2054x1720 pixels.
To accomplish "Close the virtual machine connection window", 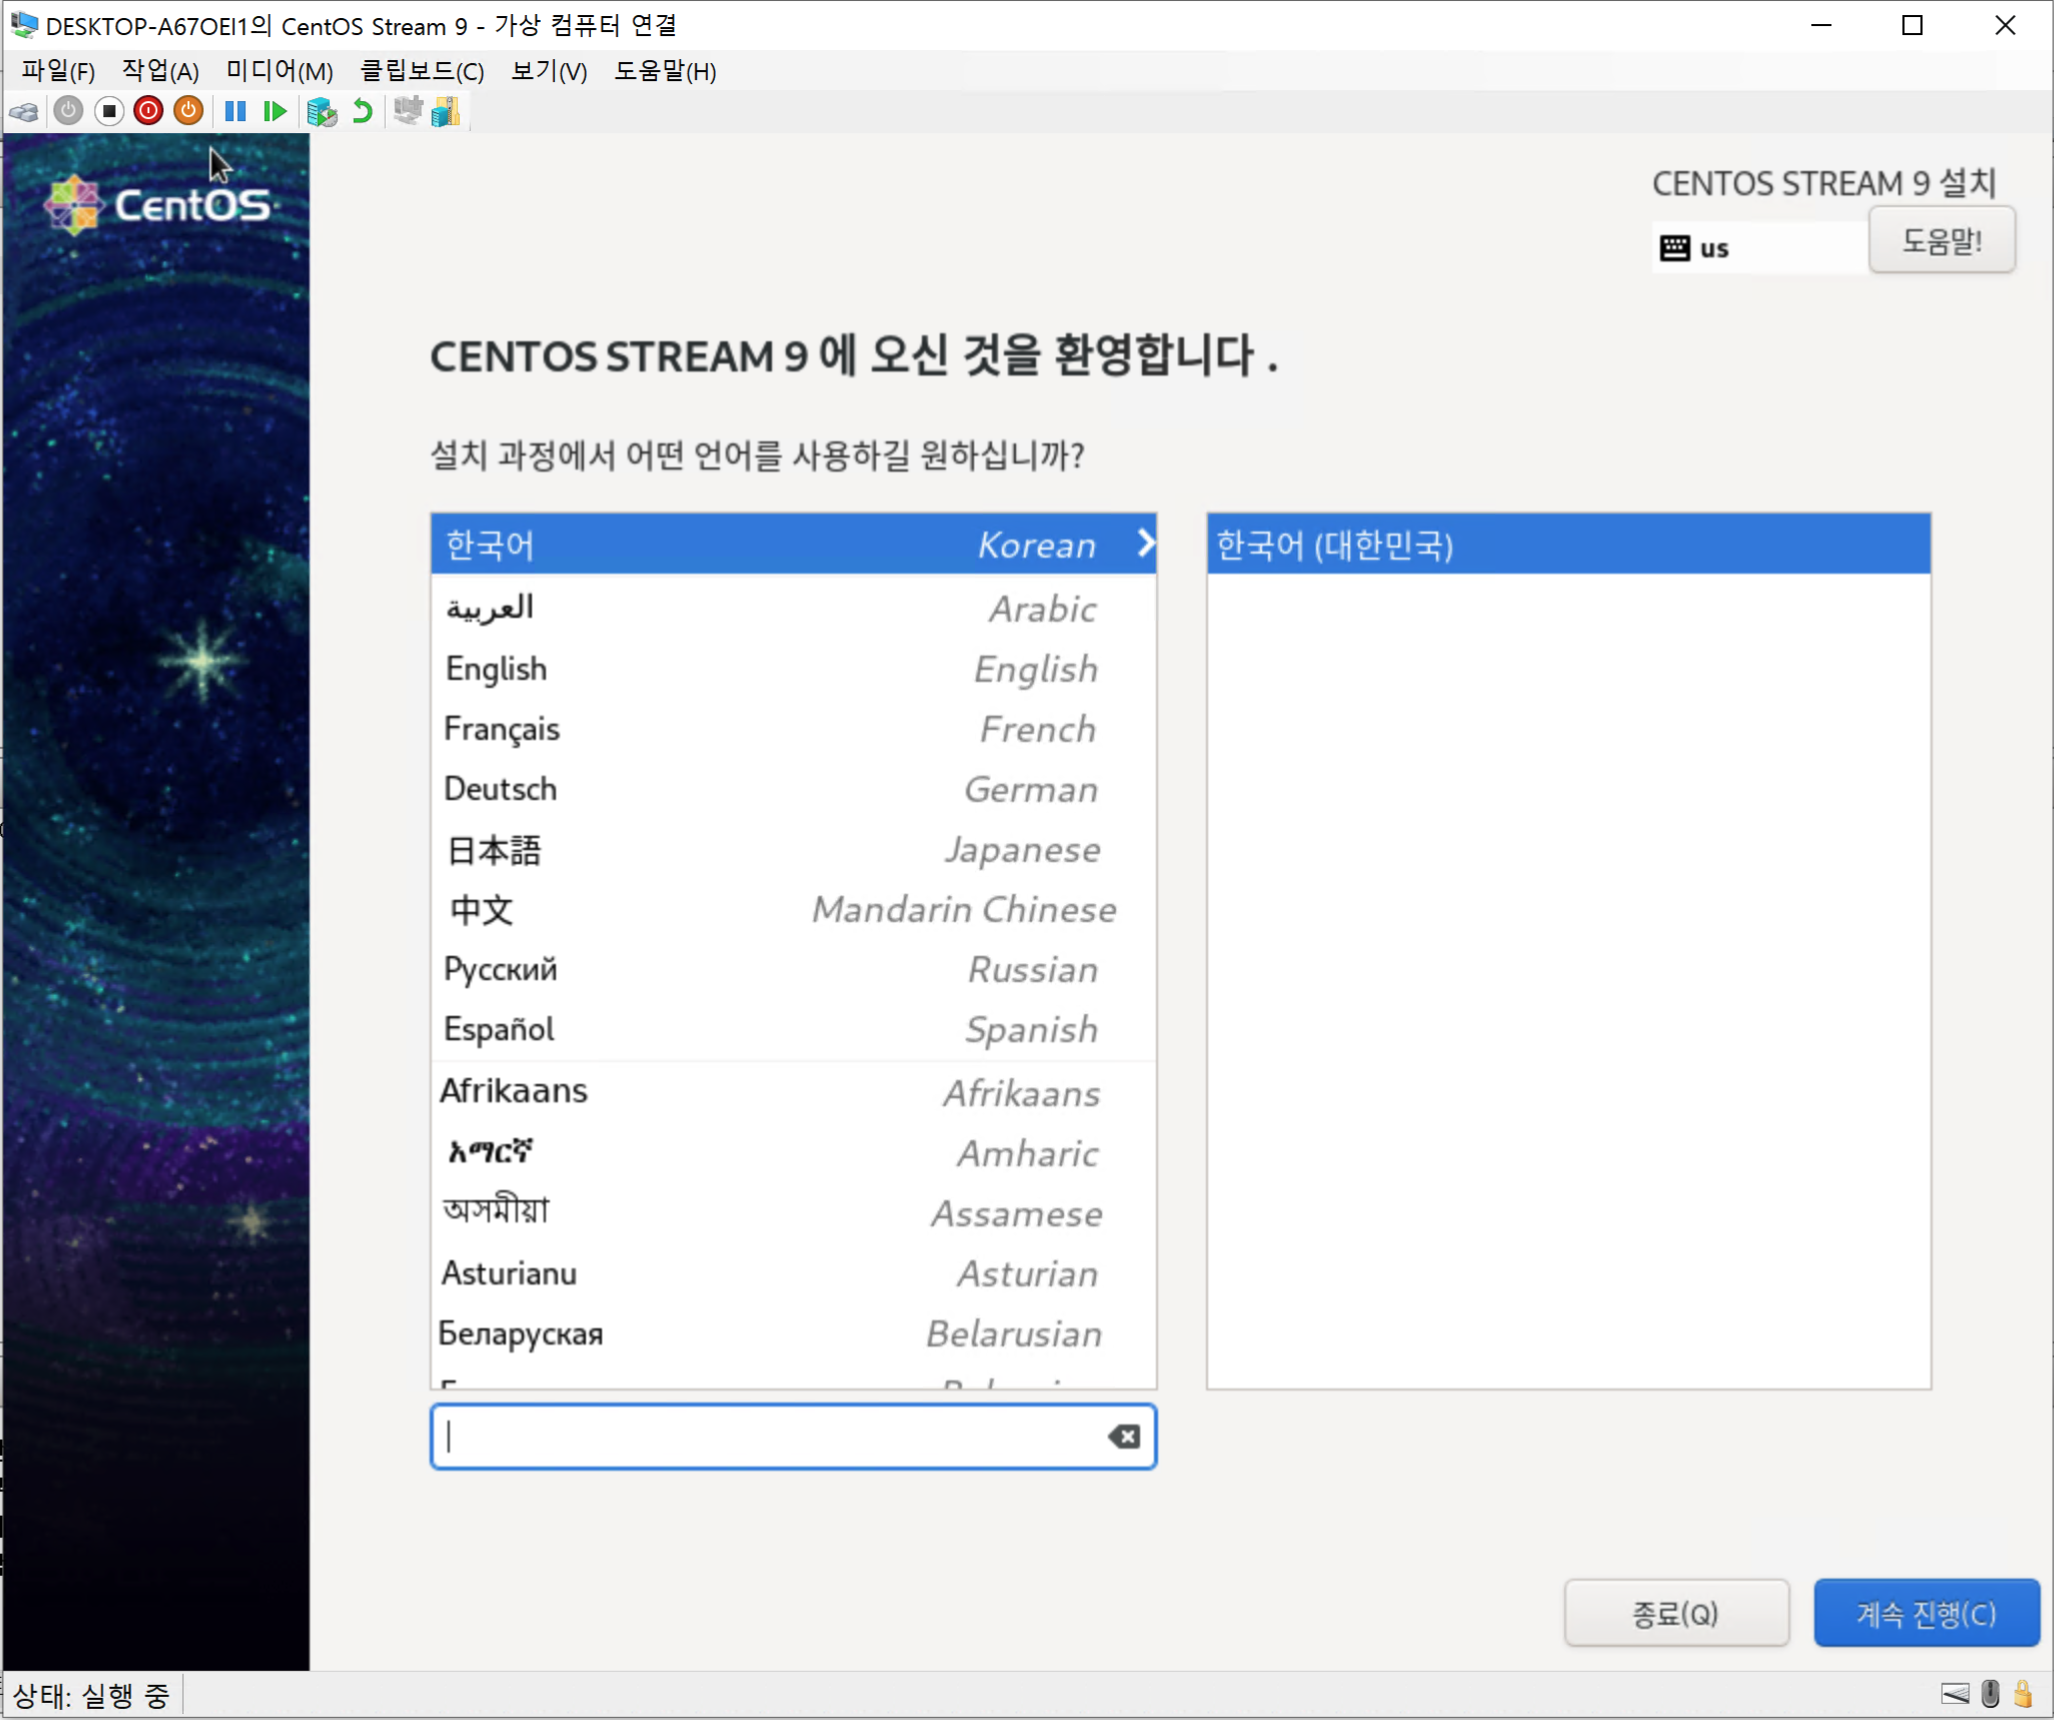I will click(x=2004, y=25).
